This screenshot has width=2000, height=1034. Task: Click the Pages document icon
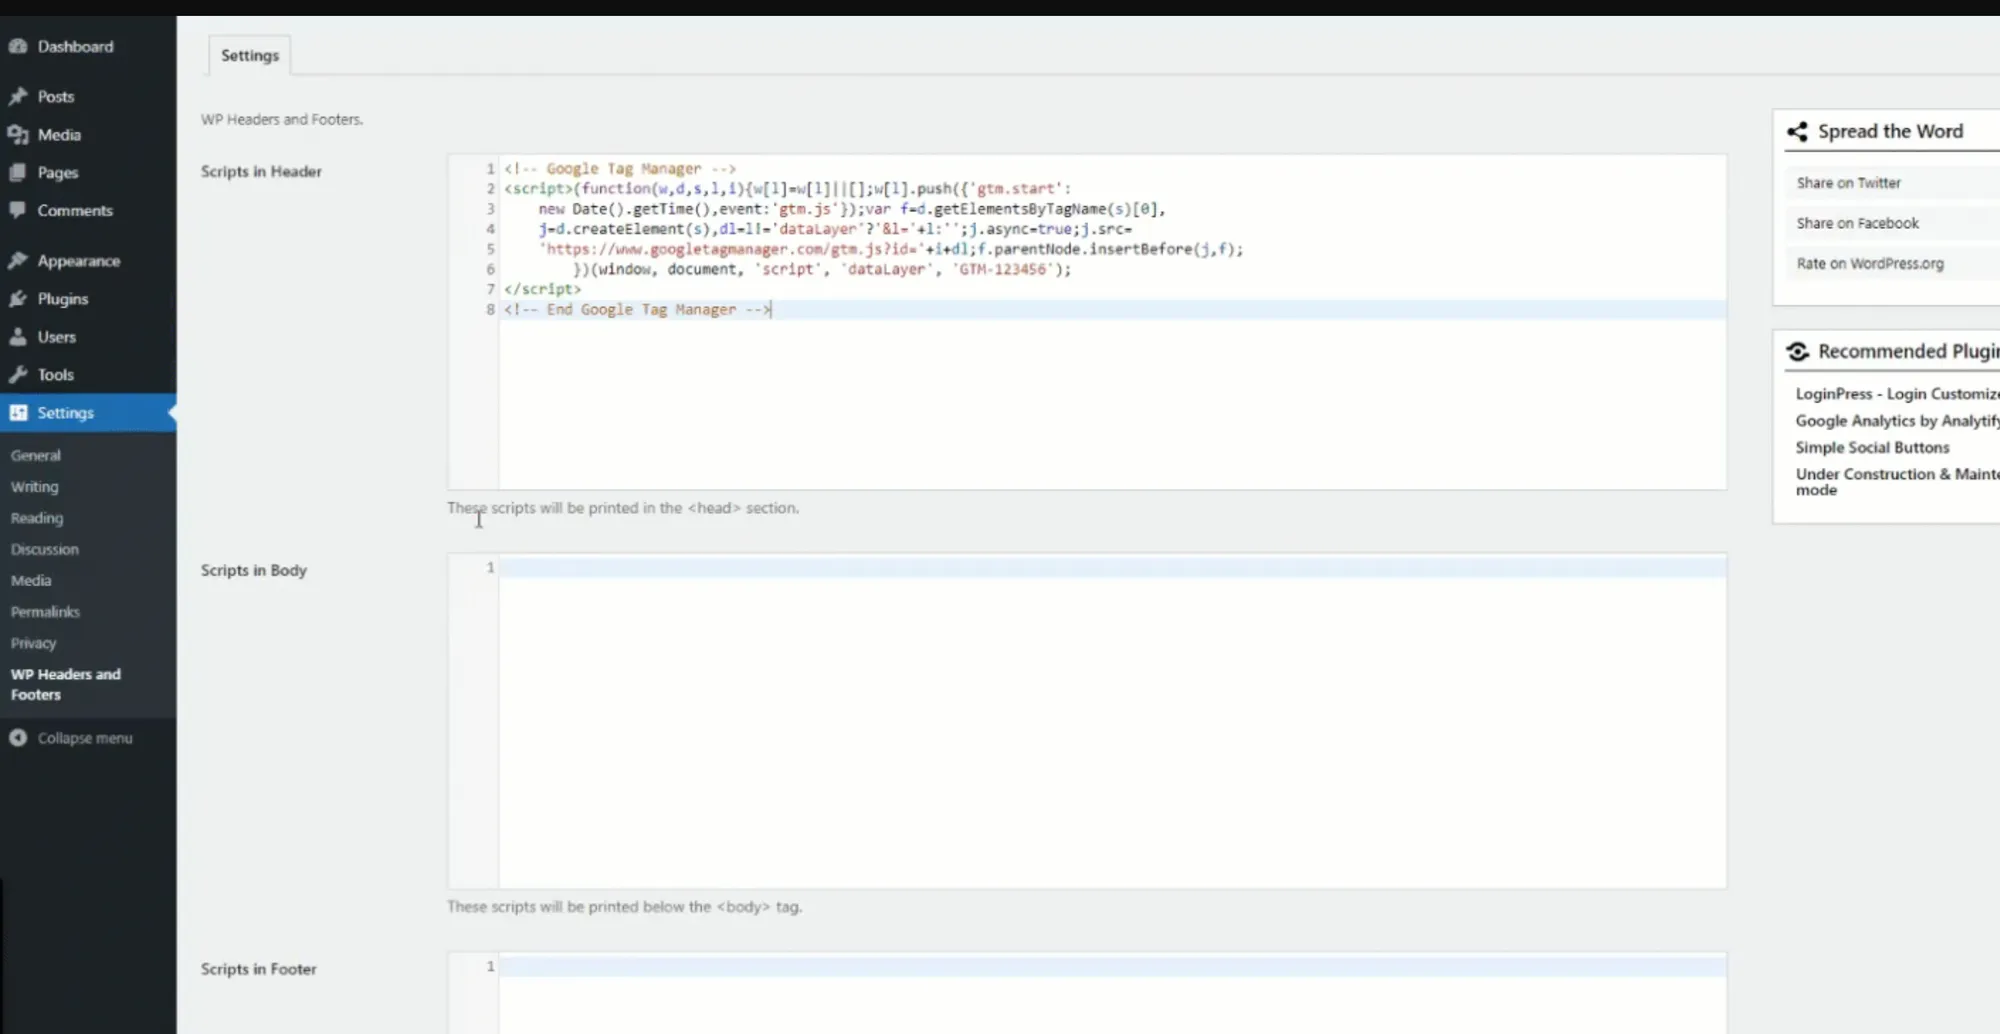point(18,173)
